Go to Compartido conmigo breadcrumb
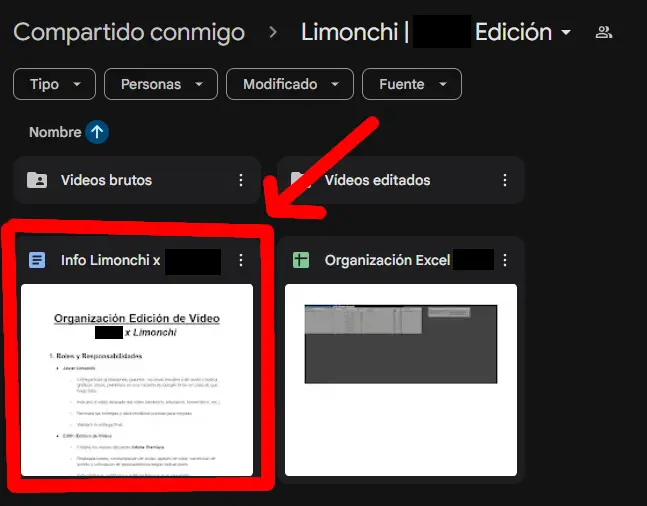Viewport: 647px width, 506px height. (129, 32)
